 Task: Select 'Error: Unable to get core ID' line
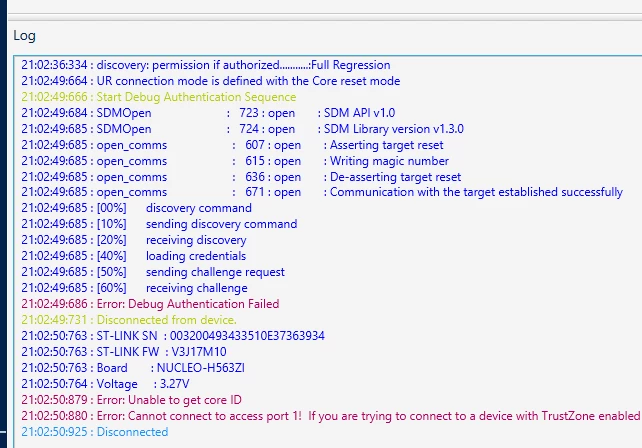click(131, 399)
